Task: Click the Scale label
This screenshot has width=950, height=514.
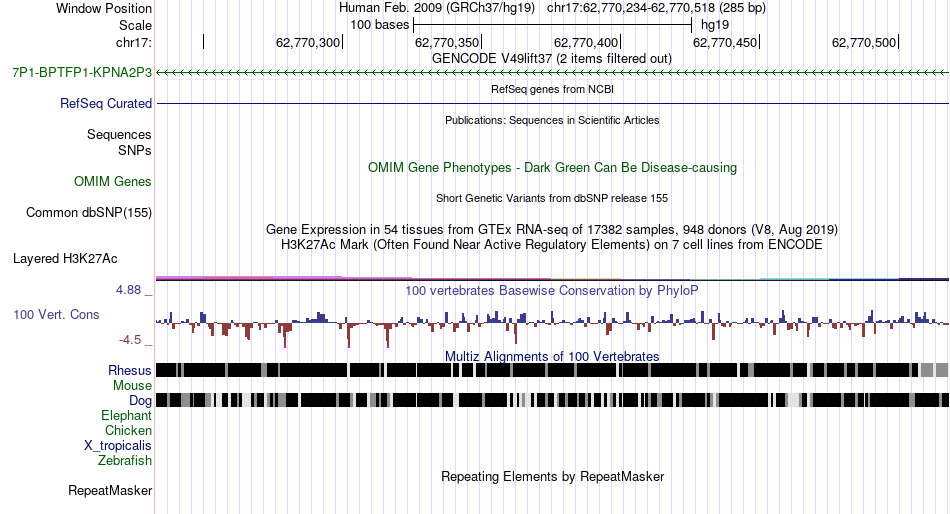Action: (135, 25)
